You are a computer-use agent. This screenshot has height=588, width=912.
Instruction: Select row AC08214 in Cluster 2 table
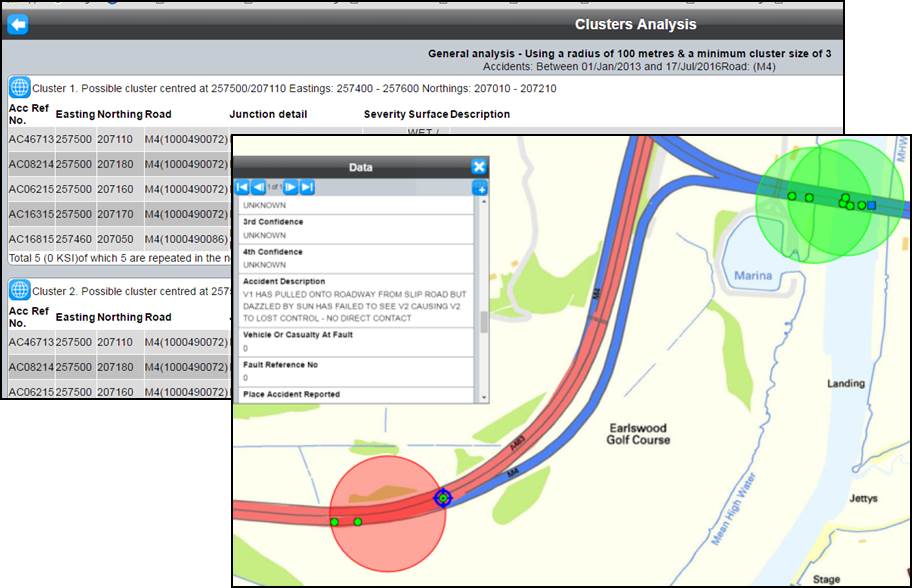30,367
